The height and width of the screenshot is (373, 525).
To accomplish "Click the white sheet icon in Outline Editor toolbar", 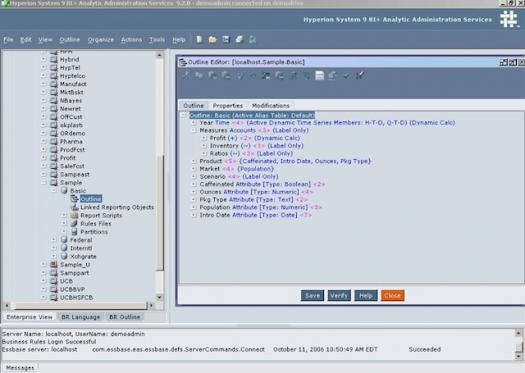I will 320,76.
